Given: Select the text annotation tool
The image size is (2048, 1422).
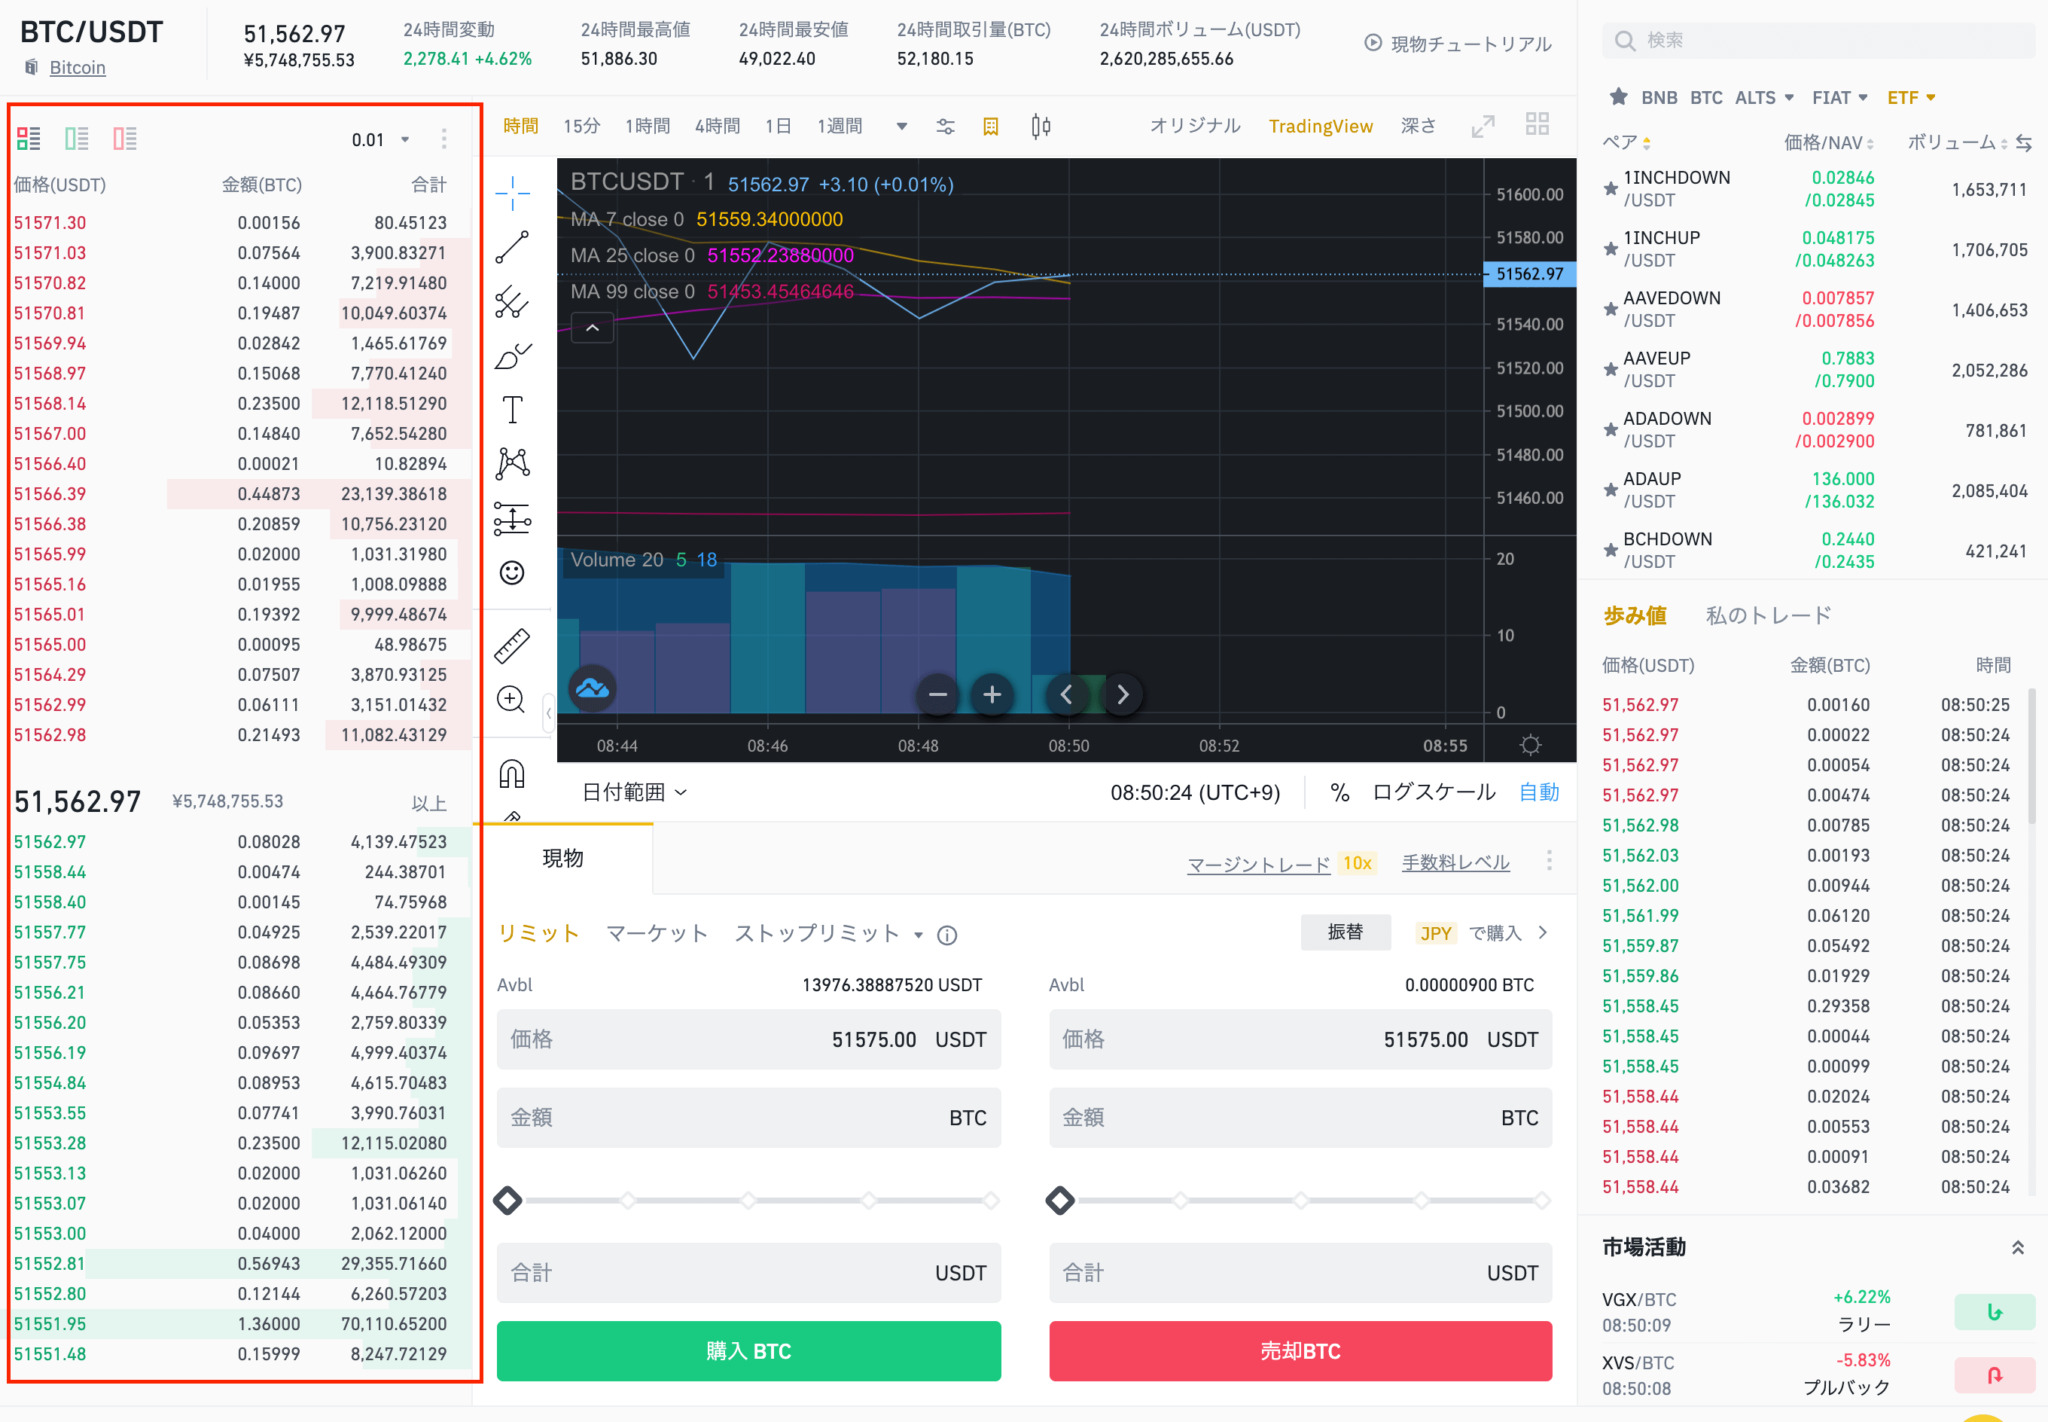Looking at the screenshot, I should (512, 410).
